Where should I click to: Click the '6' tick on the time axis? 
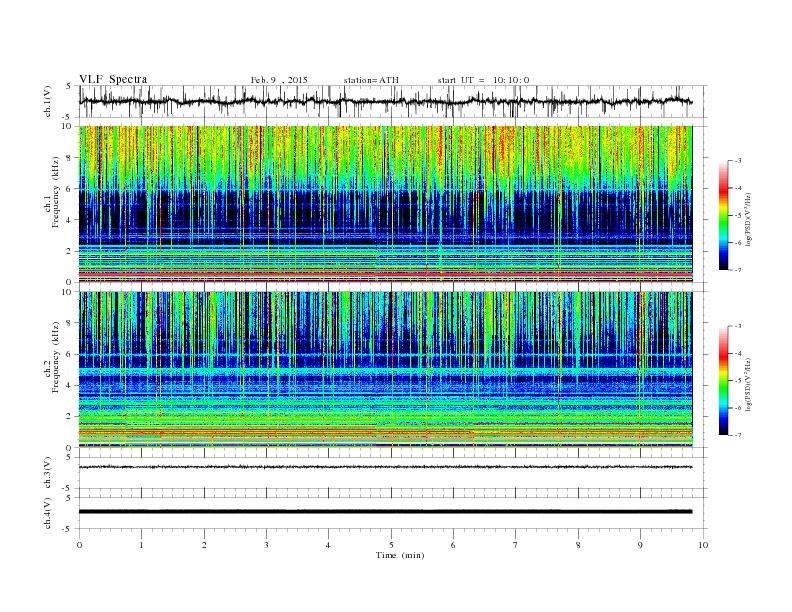pyautogui.click(x=453, y=545)
